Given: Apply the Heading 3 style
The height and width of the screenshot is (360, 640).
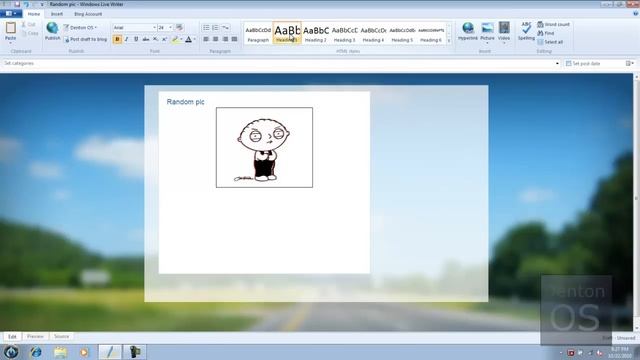Looking at the screenshot, I should [x=344, y=33].
